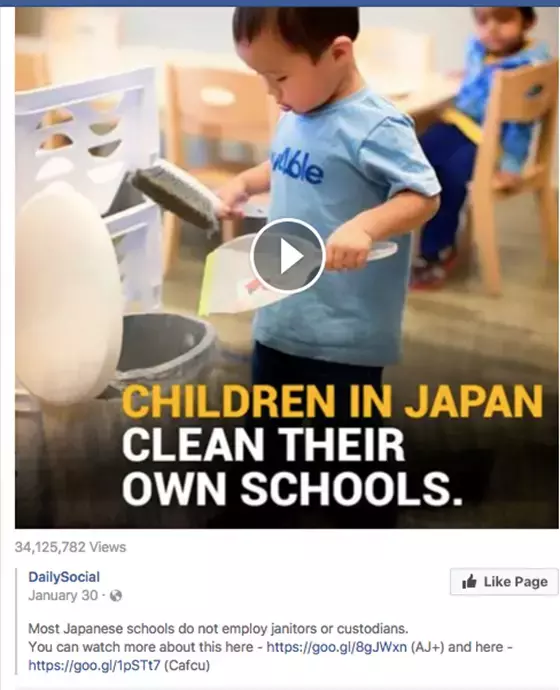The width and height of the screenshot is (560, 690).
Task: Click the 34,125,782 Views count
Action: click(70, 547)
